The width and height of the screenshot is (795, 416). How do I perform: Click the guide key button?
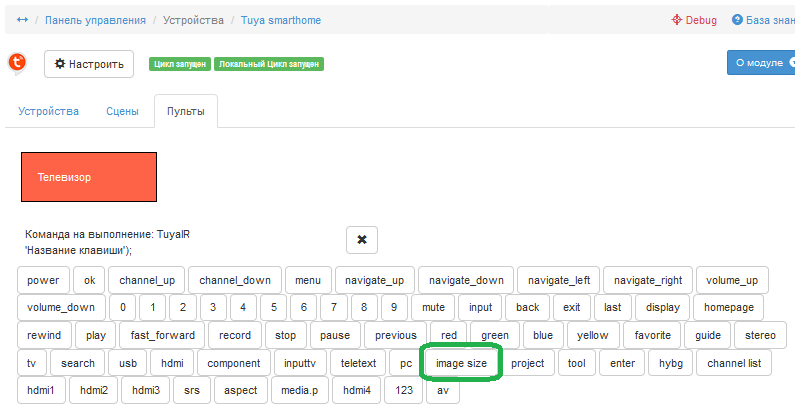pos(708,335)
